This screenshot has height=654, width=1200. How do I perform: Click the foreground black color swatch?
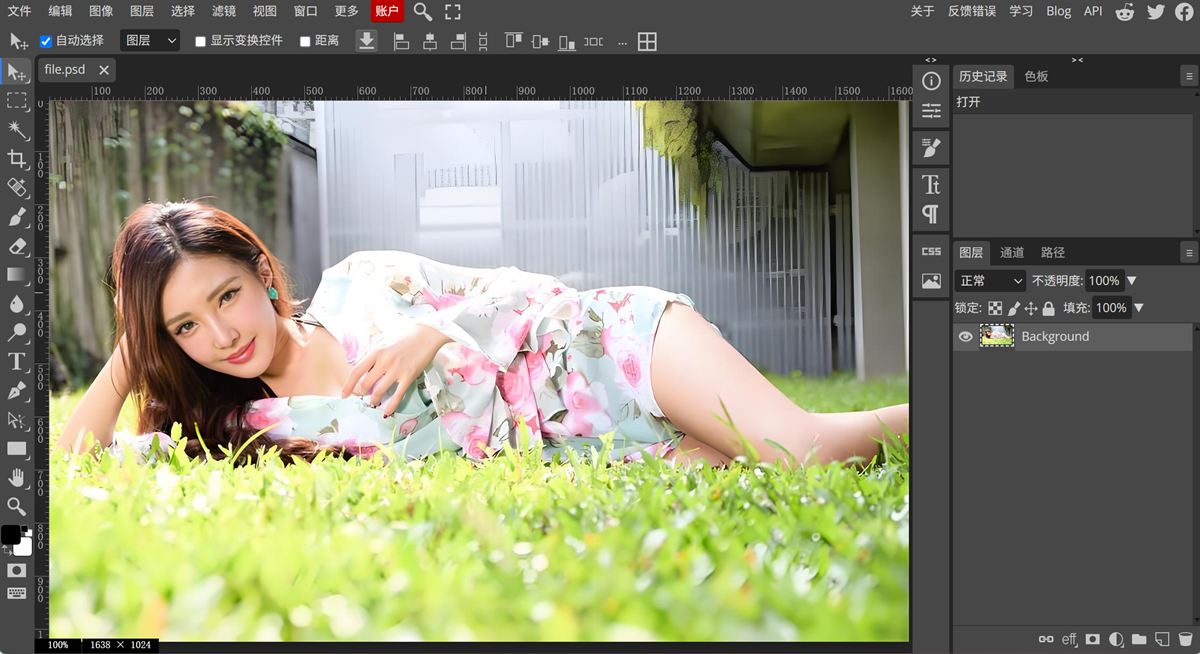[11, 535]
